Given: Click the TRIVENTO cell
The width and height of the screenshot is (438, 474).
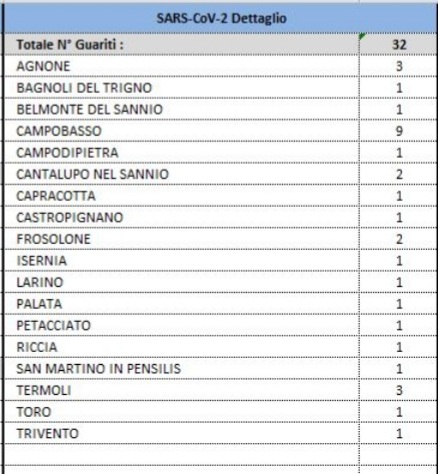Looking at the screenshot, I should pyautogui.click(x=182, y=433).
